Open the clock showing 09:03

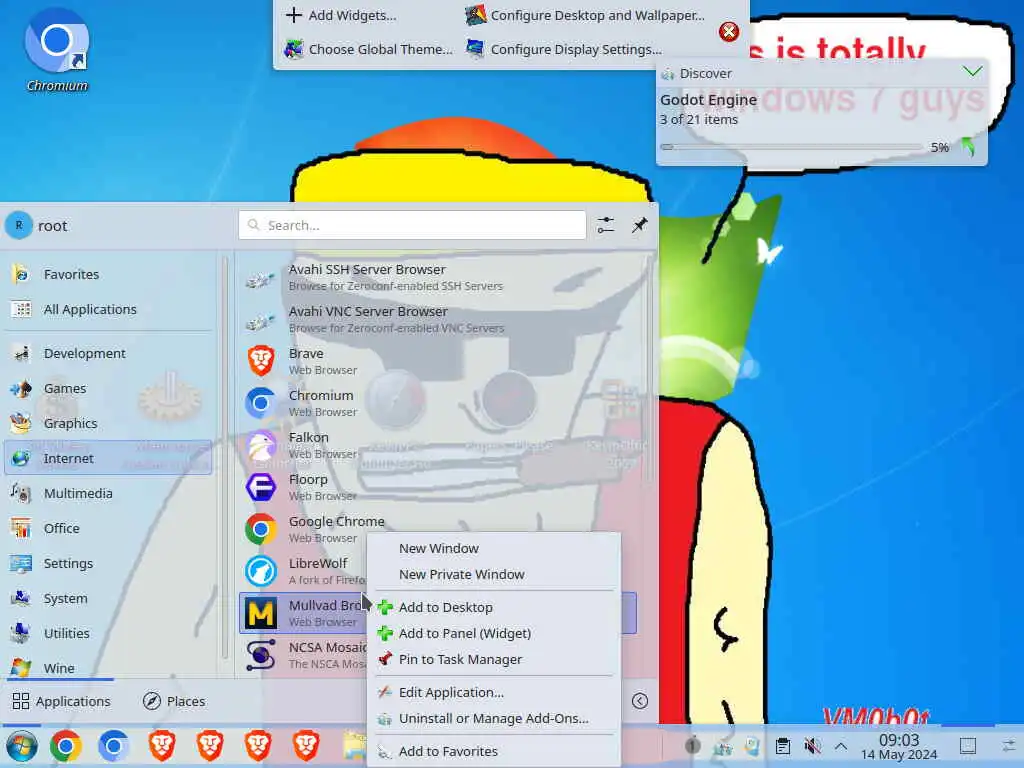pyautogui.click(x=899, y=746)
